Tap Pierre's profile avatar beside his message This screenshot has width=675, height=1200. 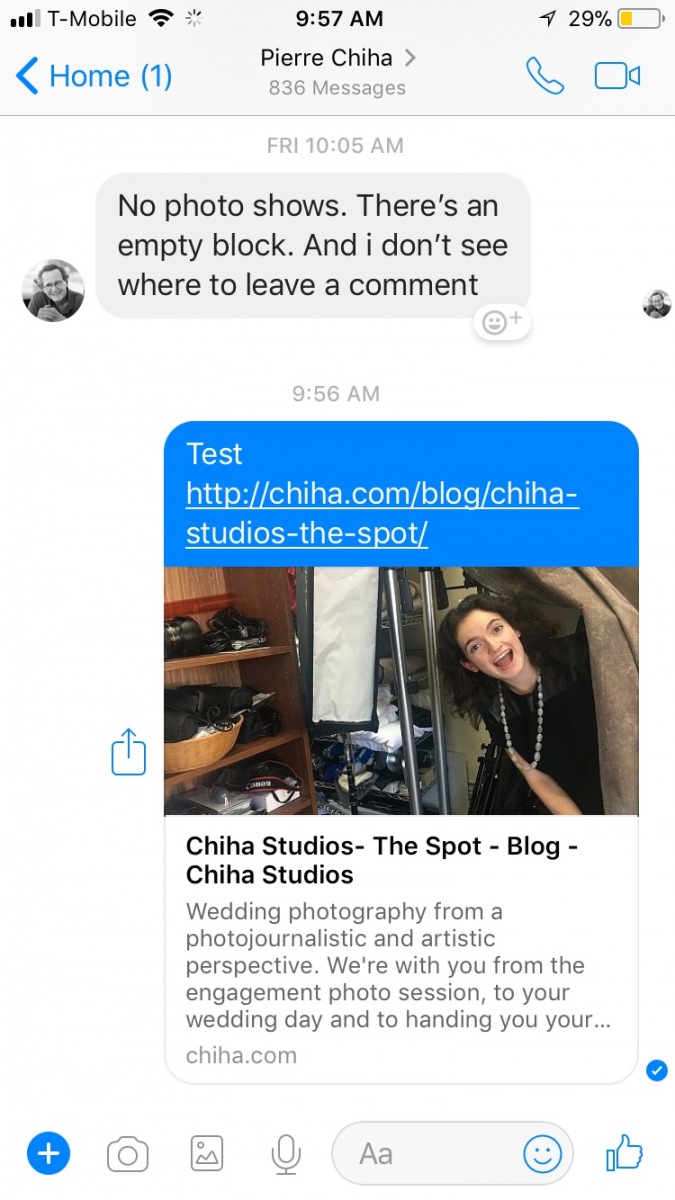[53, 290]
